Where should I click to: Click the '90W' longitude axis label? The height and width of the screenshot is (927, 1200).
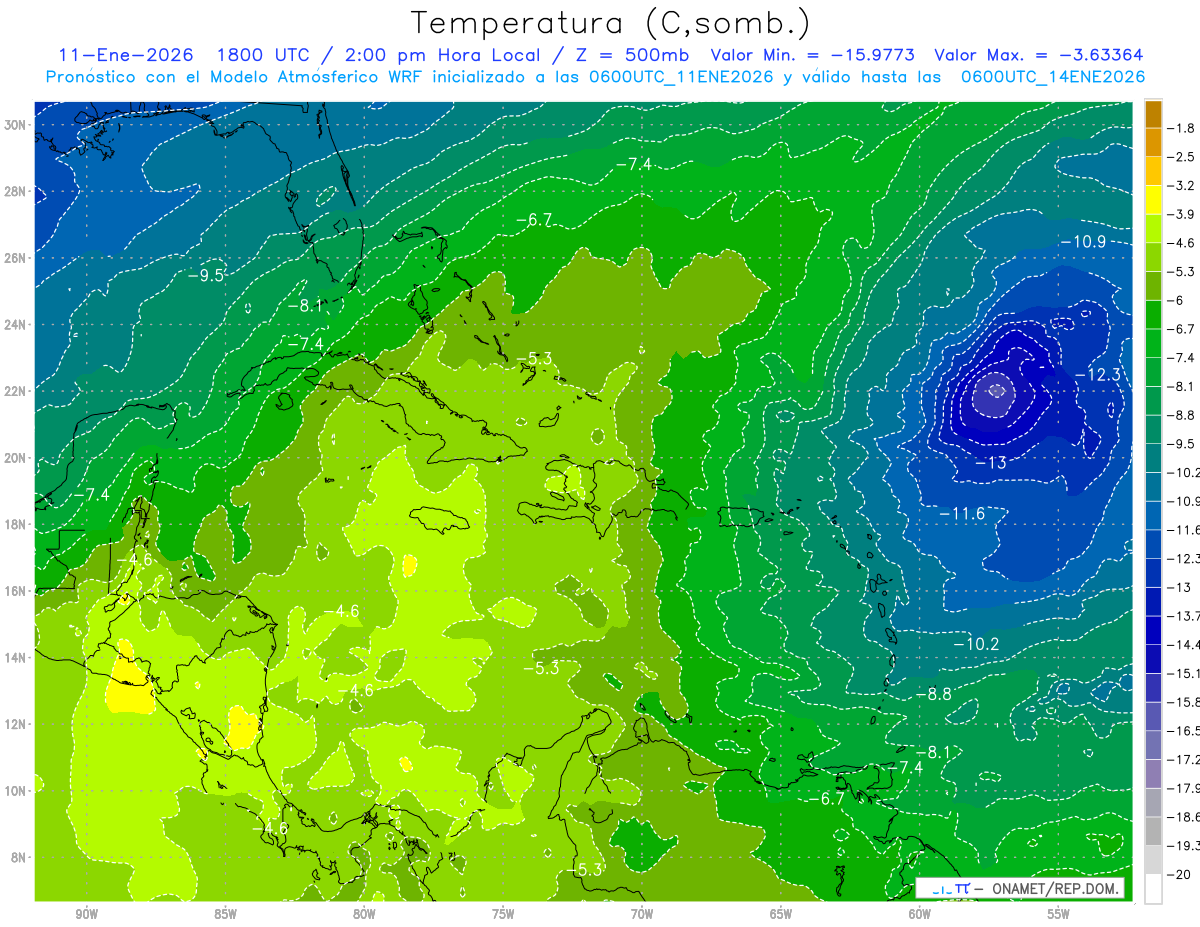[x=86, y=914]
